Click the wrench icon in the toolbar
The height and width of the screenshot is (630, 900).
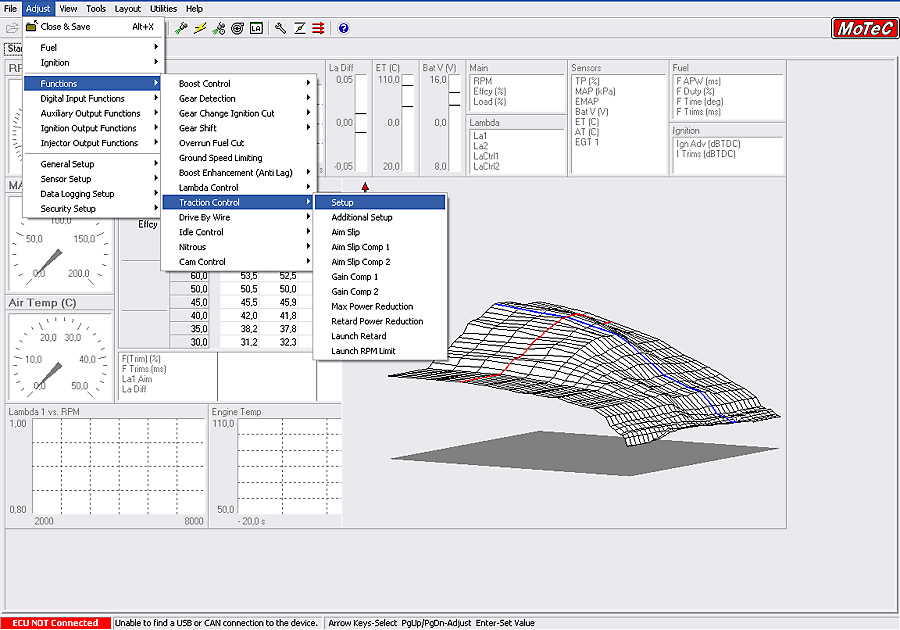click(x=281, y=28)
